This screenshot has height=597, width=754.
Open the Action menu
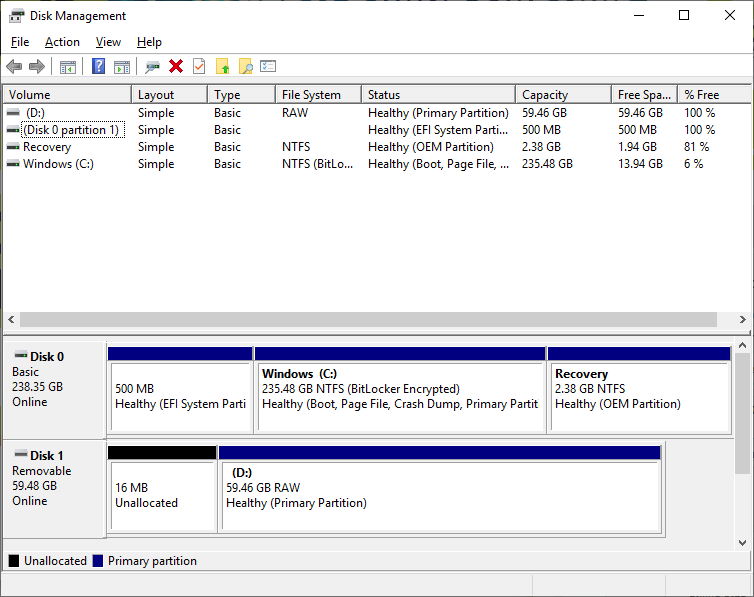pos(62,42)
